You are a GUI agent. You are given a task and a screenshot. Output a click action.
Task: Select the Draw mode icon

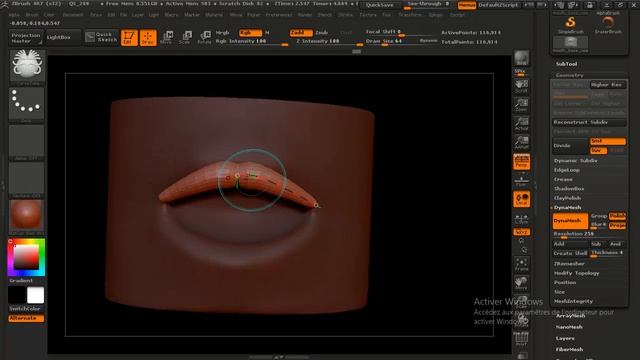148,38
